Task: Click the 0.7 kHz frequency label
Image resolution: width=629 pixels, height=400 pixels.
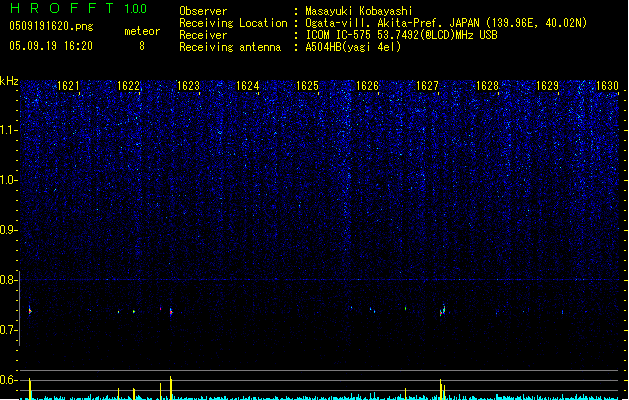Action: pos(9,330)
